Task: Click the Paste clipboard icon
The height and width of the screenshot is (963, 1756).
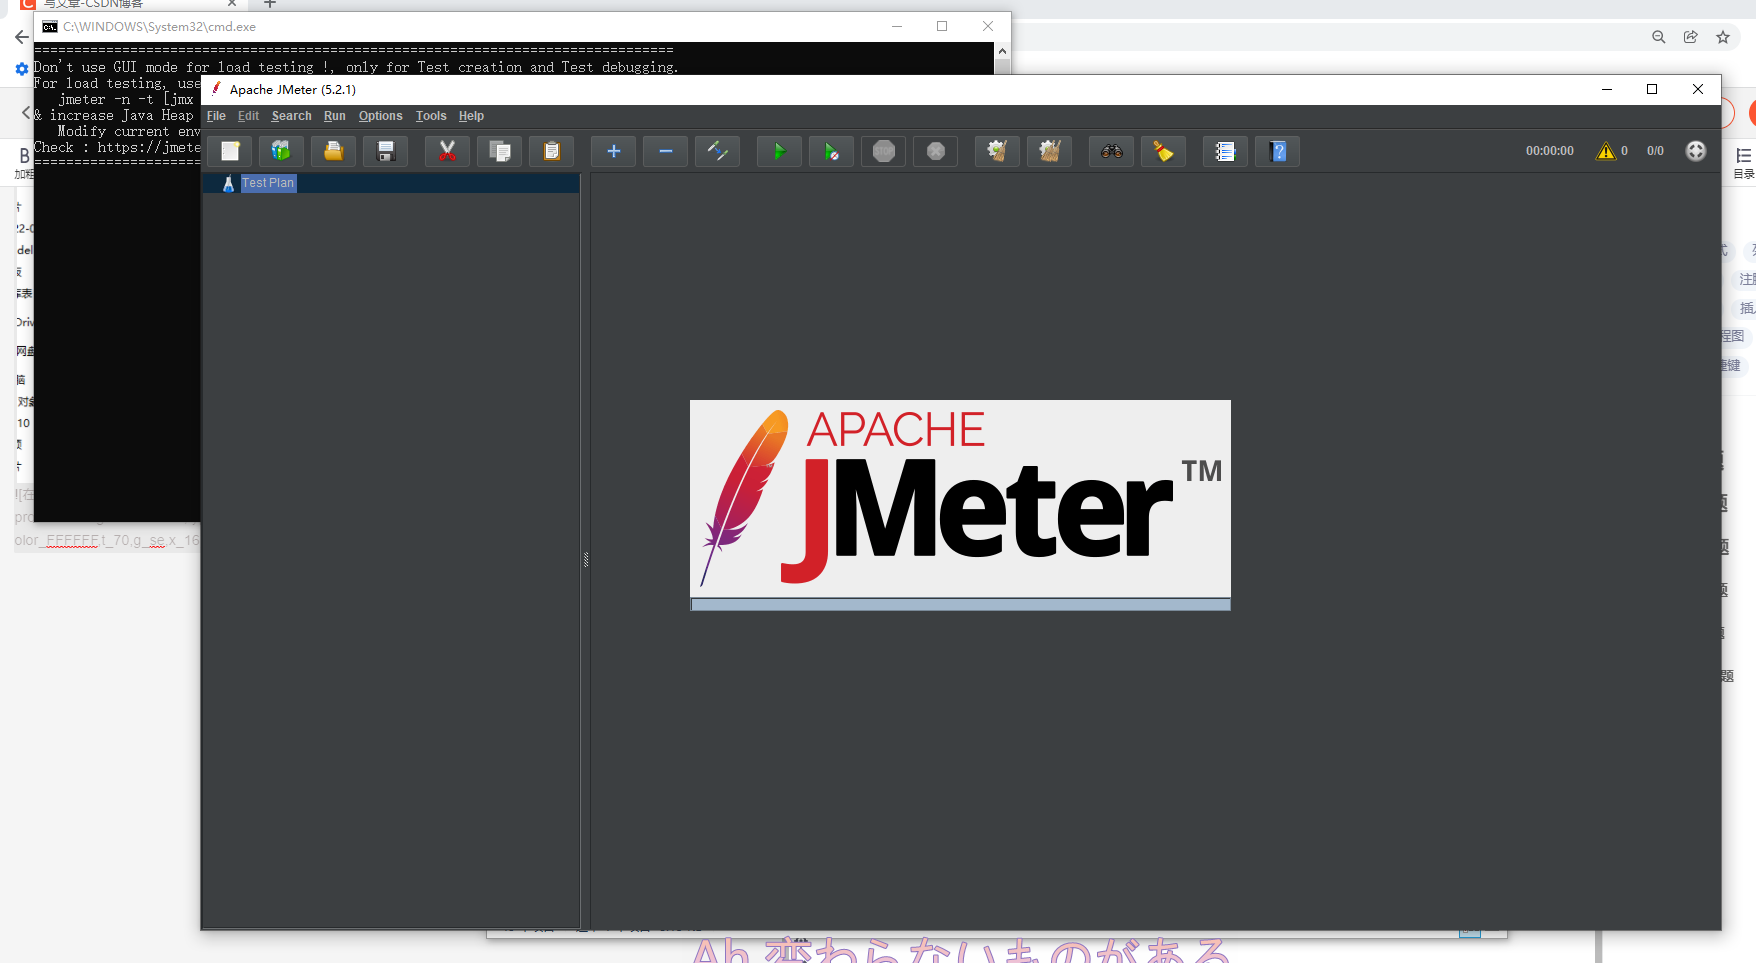Action: (551, 151)
